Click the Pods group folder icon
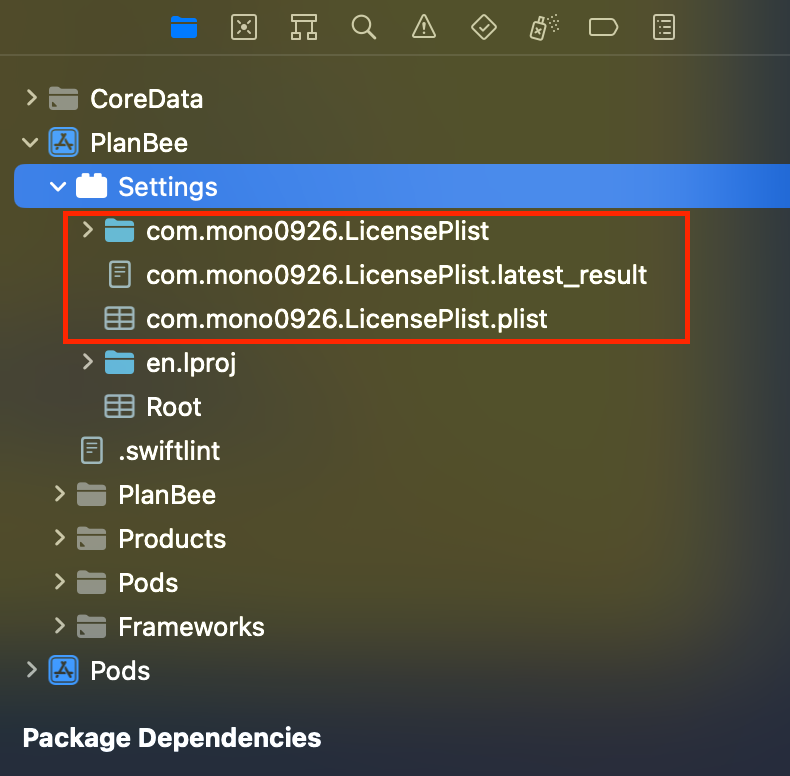This screenshot has width=790, height=776. point(92,583)
